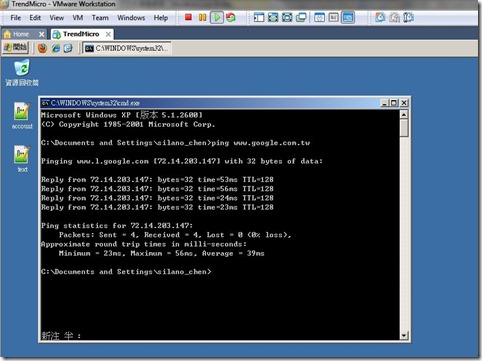
Task: Click the reply line with time=53ms
Action: (x=157, y=180)
